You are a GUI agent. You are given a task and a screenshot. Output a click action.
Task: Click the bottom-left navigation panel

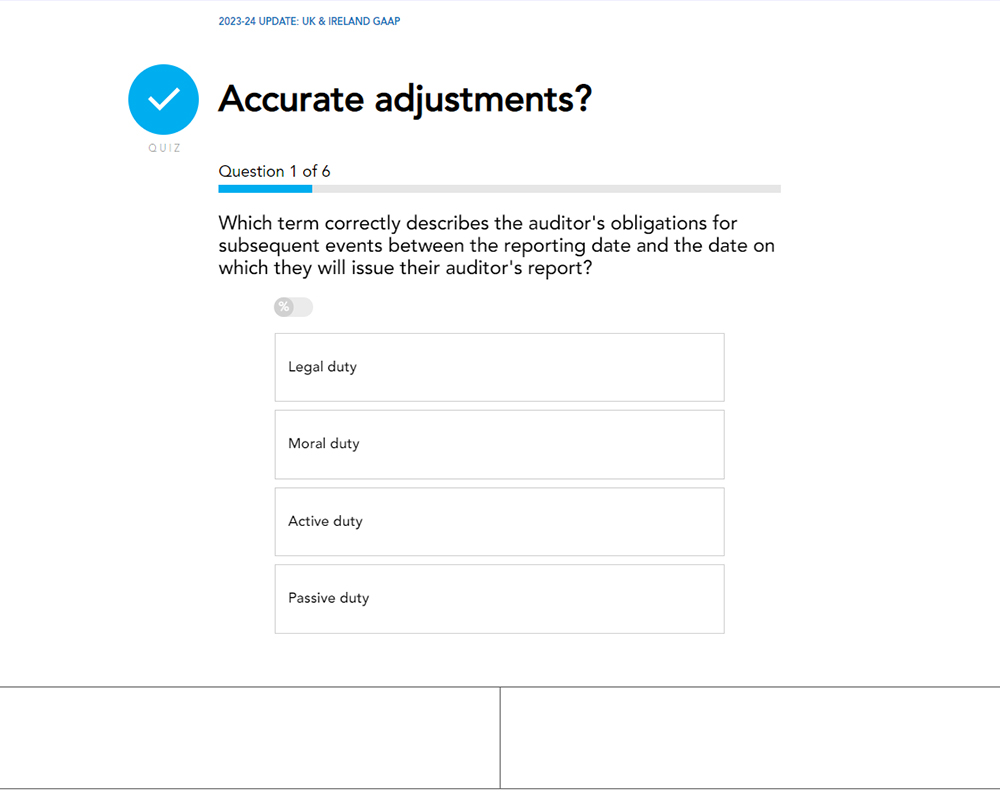point(249,738)
